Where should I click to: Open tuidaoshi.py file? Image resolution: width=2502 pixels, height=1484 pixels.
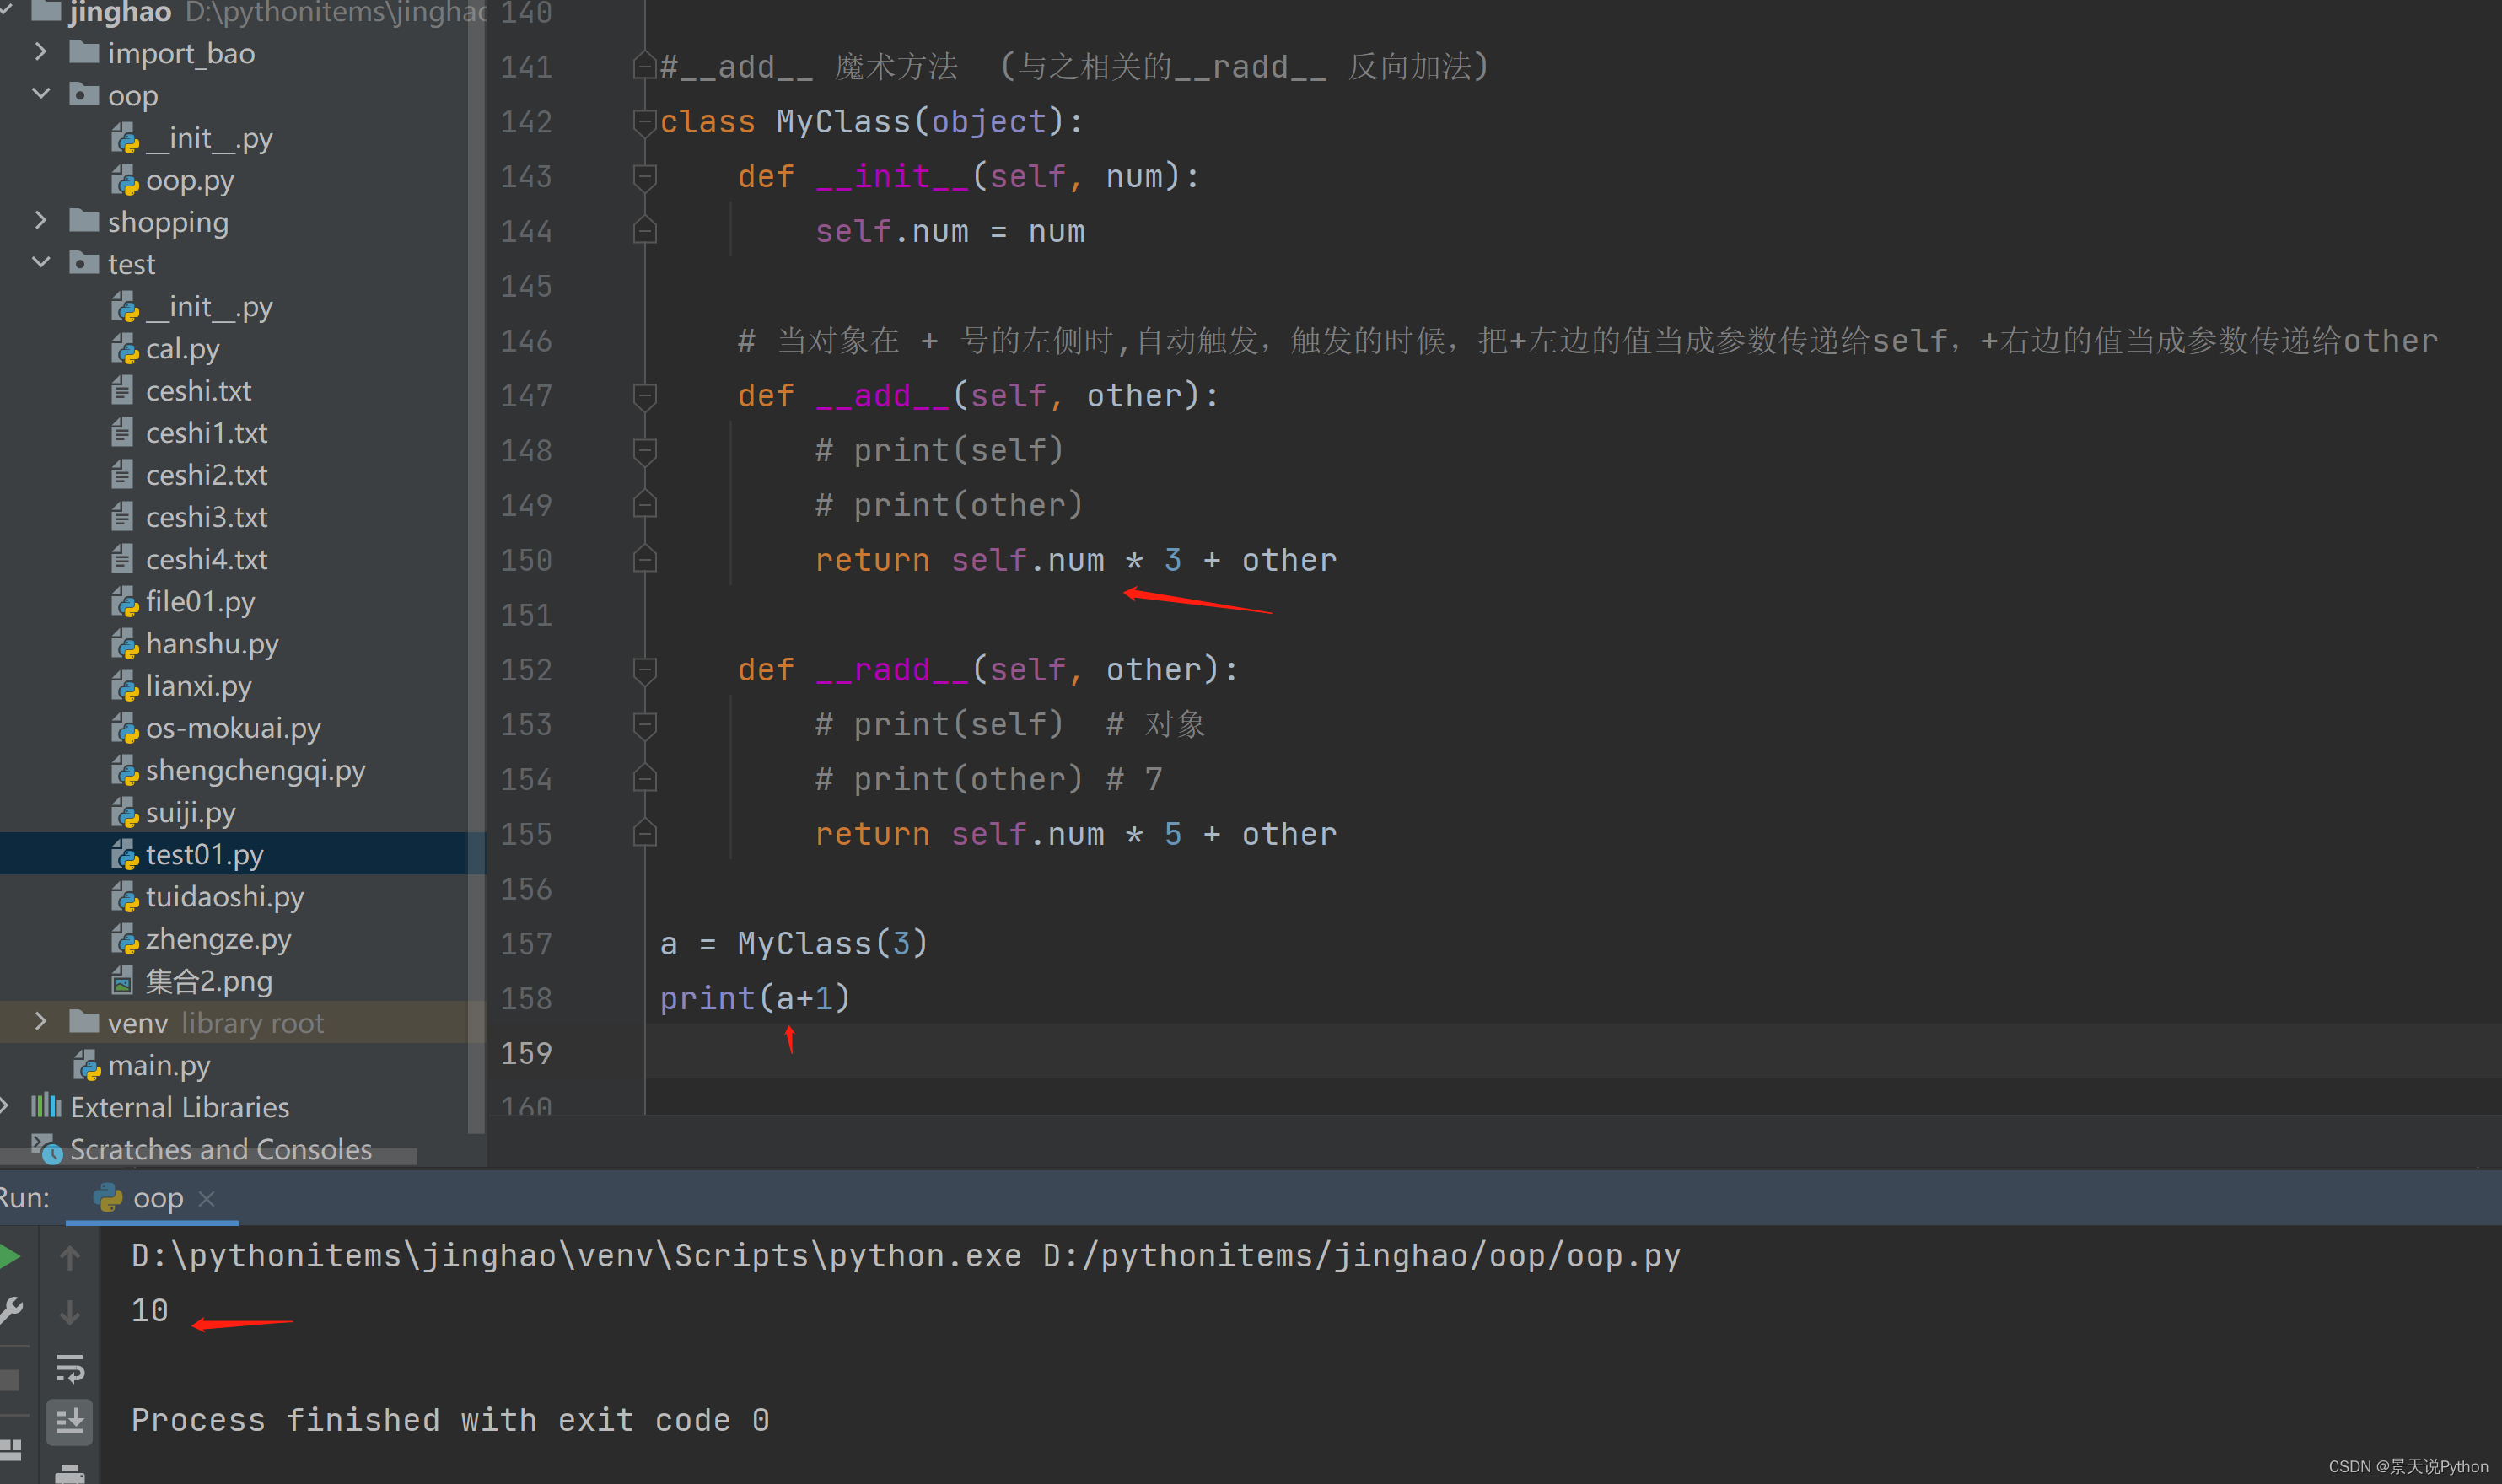click(224, 897)
